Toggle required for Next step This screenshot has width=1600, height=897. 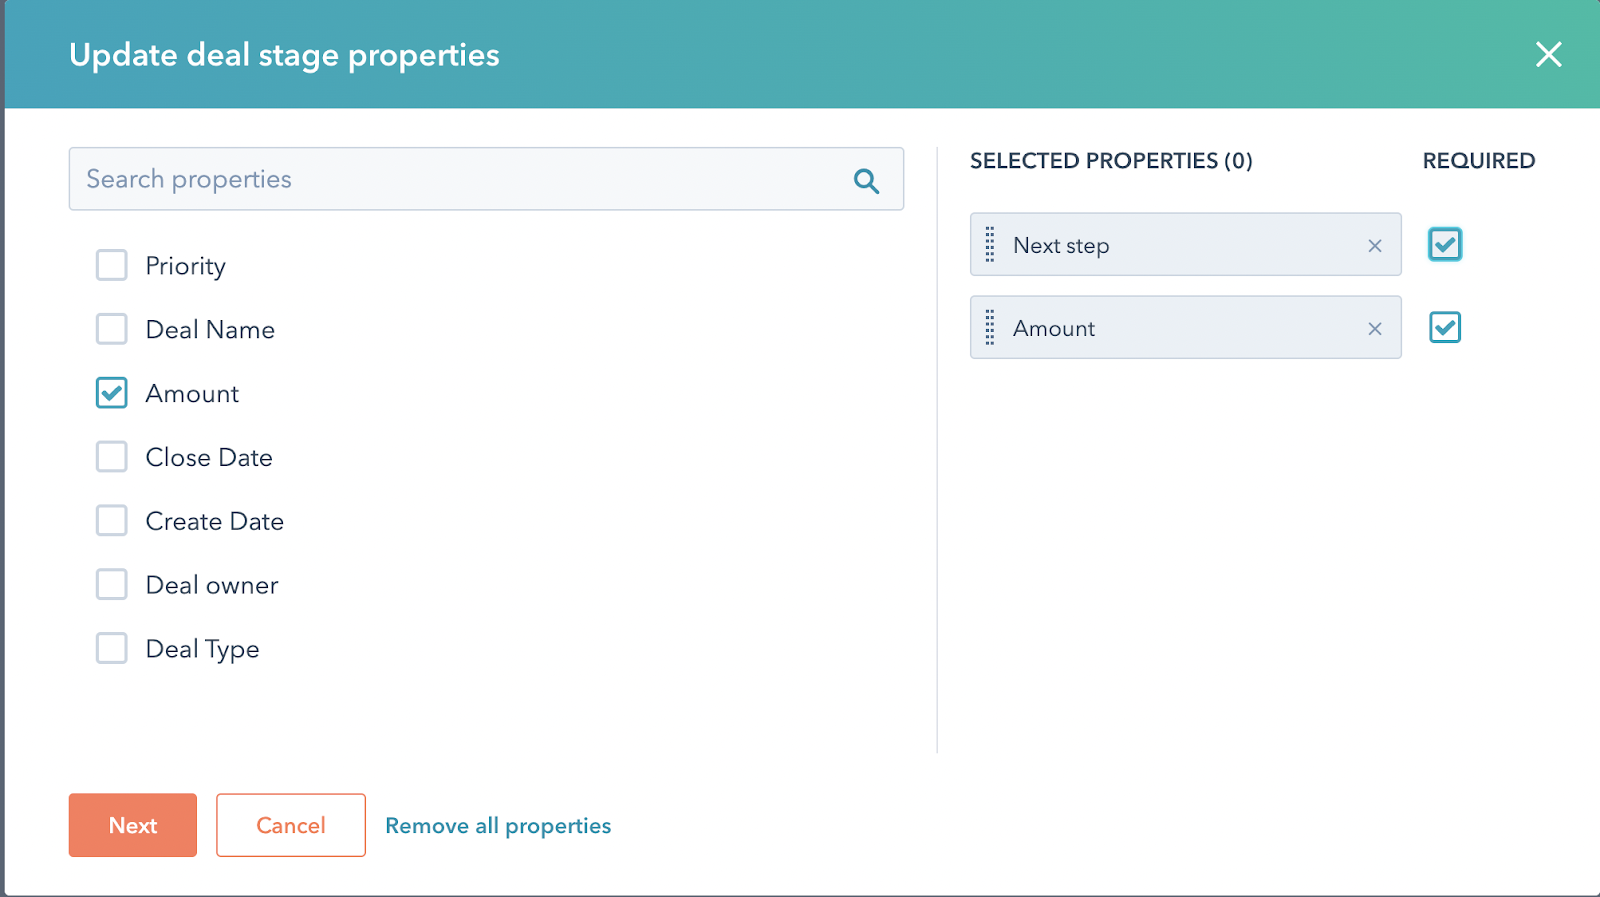coord(1445,245)
